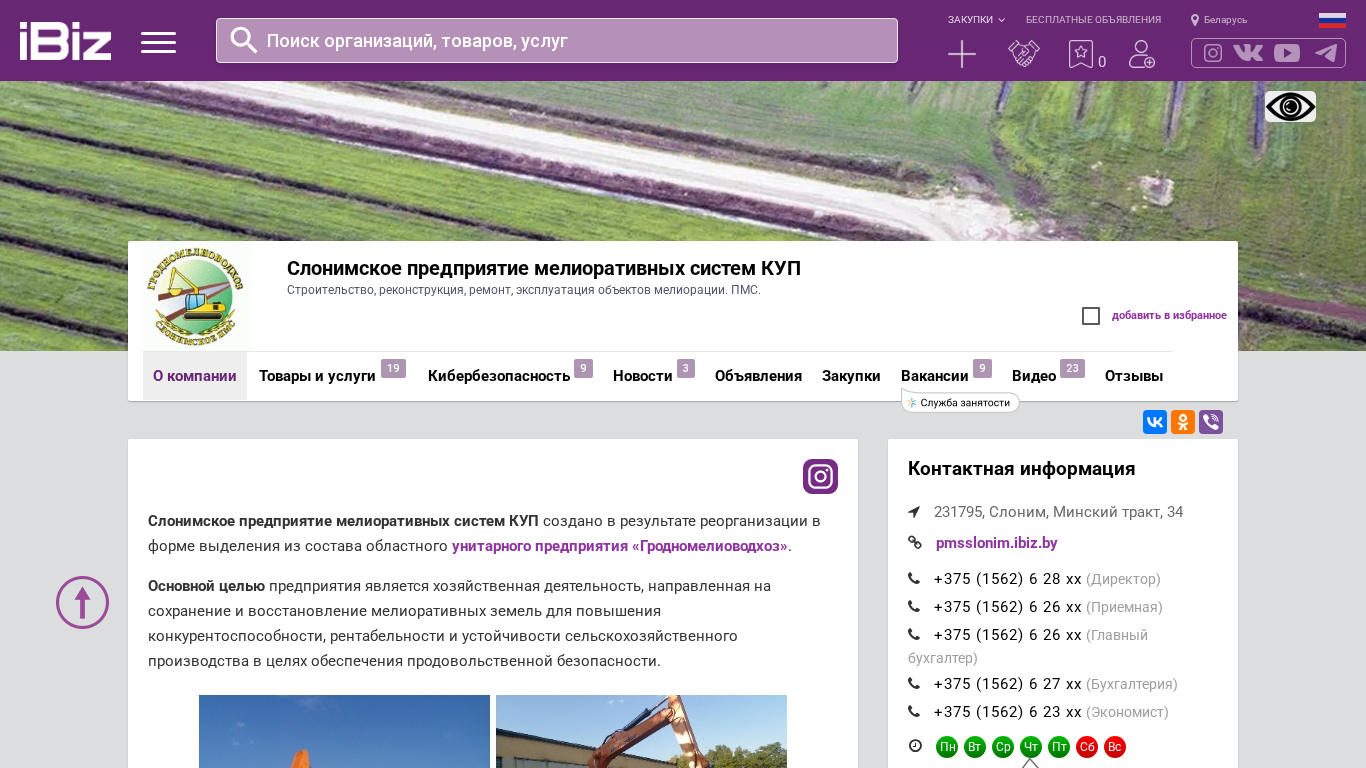Click the iBiz logo

click(x=65, y=41)
